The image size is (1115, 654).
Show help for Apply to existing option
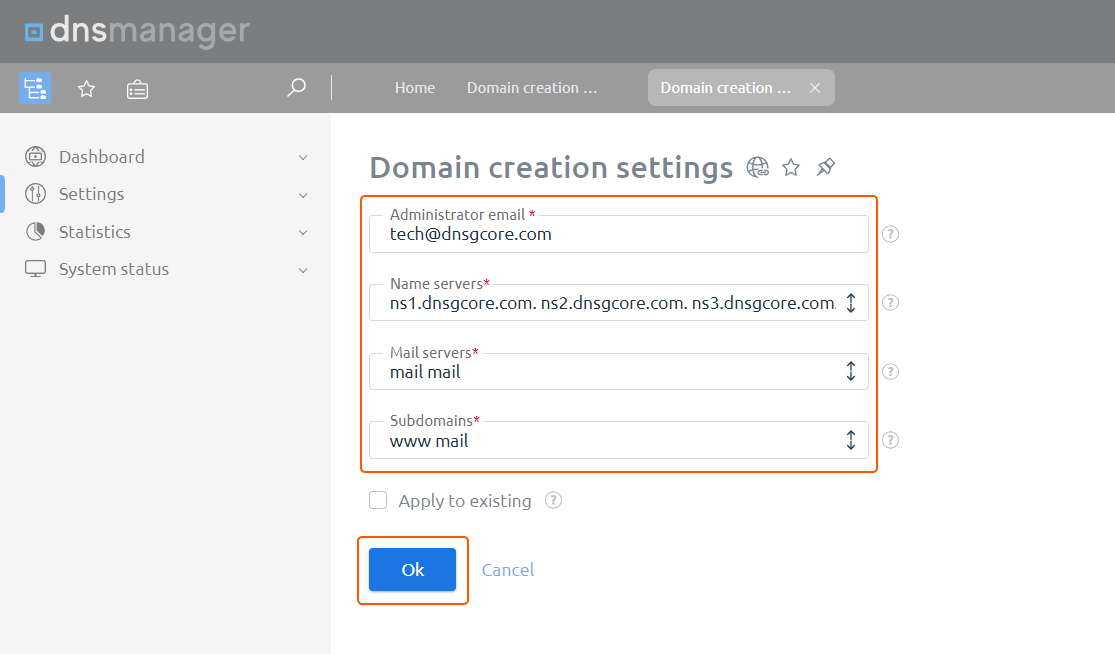(x=553, y=500)
